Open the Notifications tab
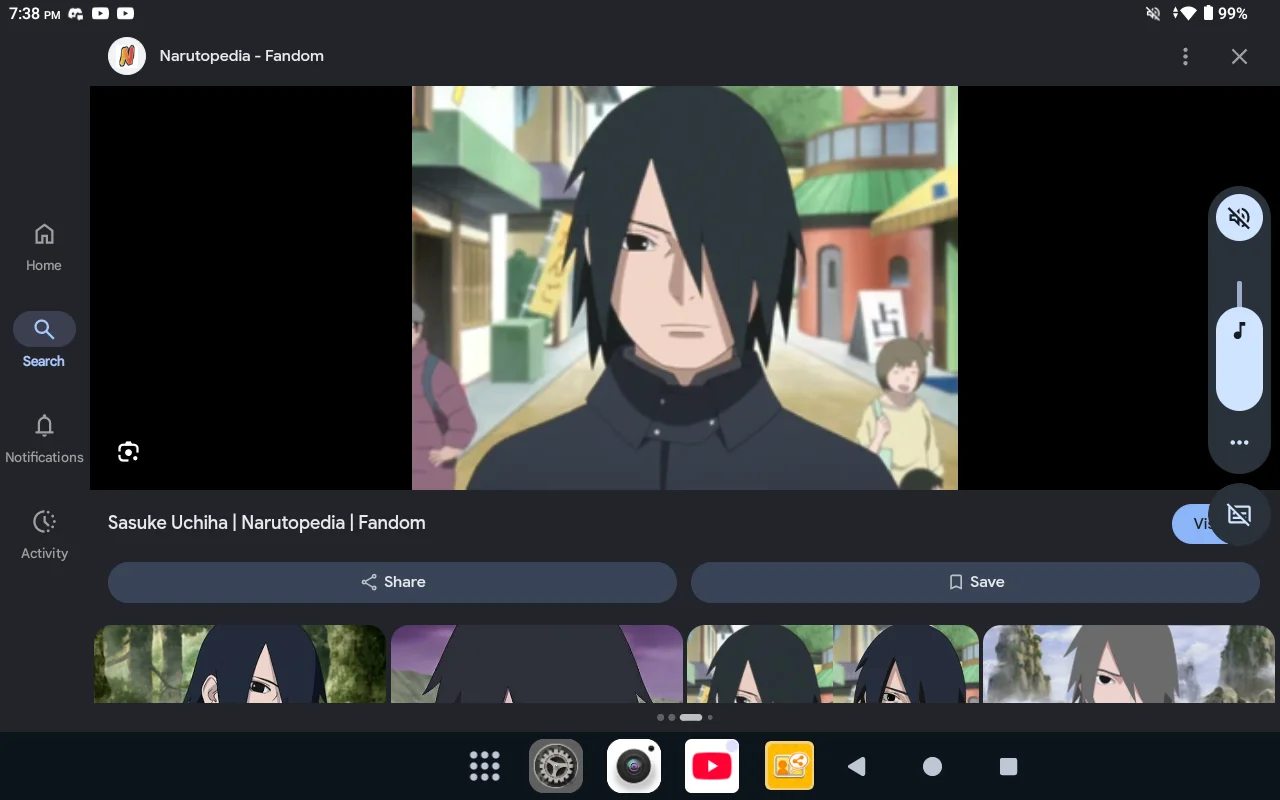Screen dimensions: 1280x800 click(x=44, y=439)
